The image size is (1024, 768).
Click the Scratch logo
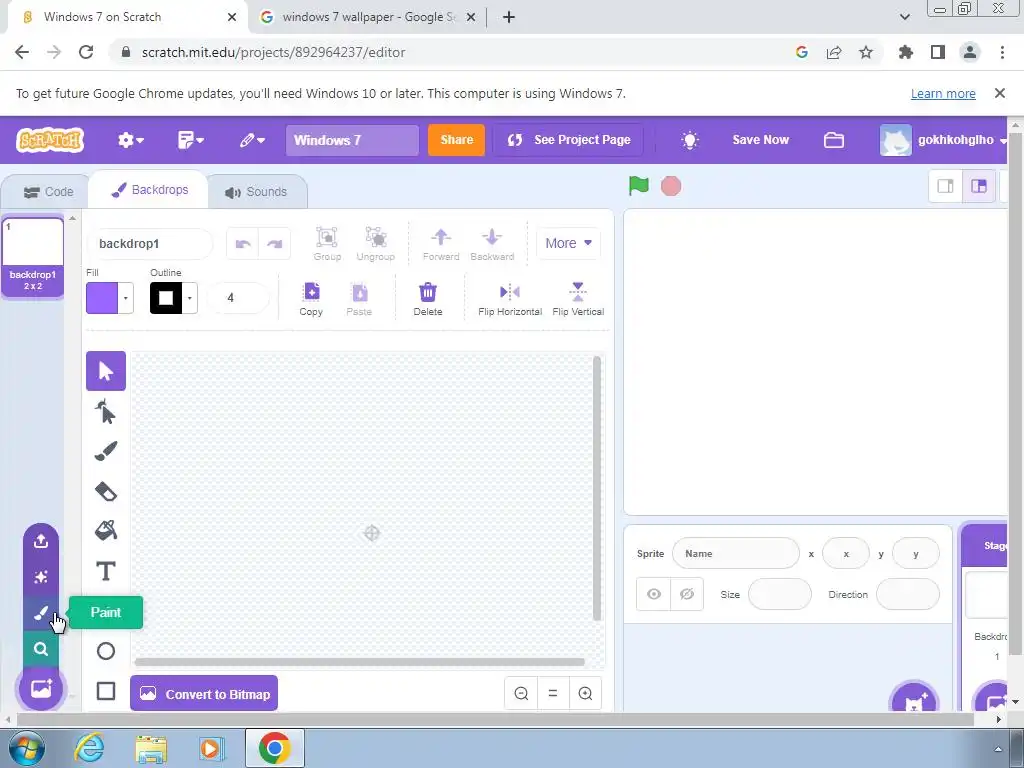pyautogui.click(x=50, y=140)
